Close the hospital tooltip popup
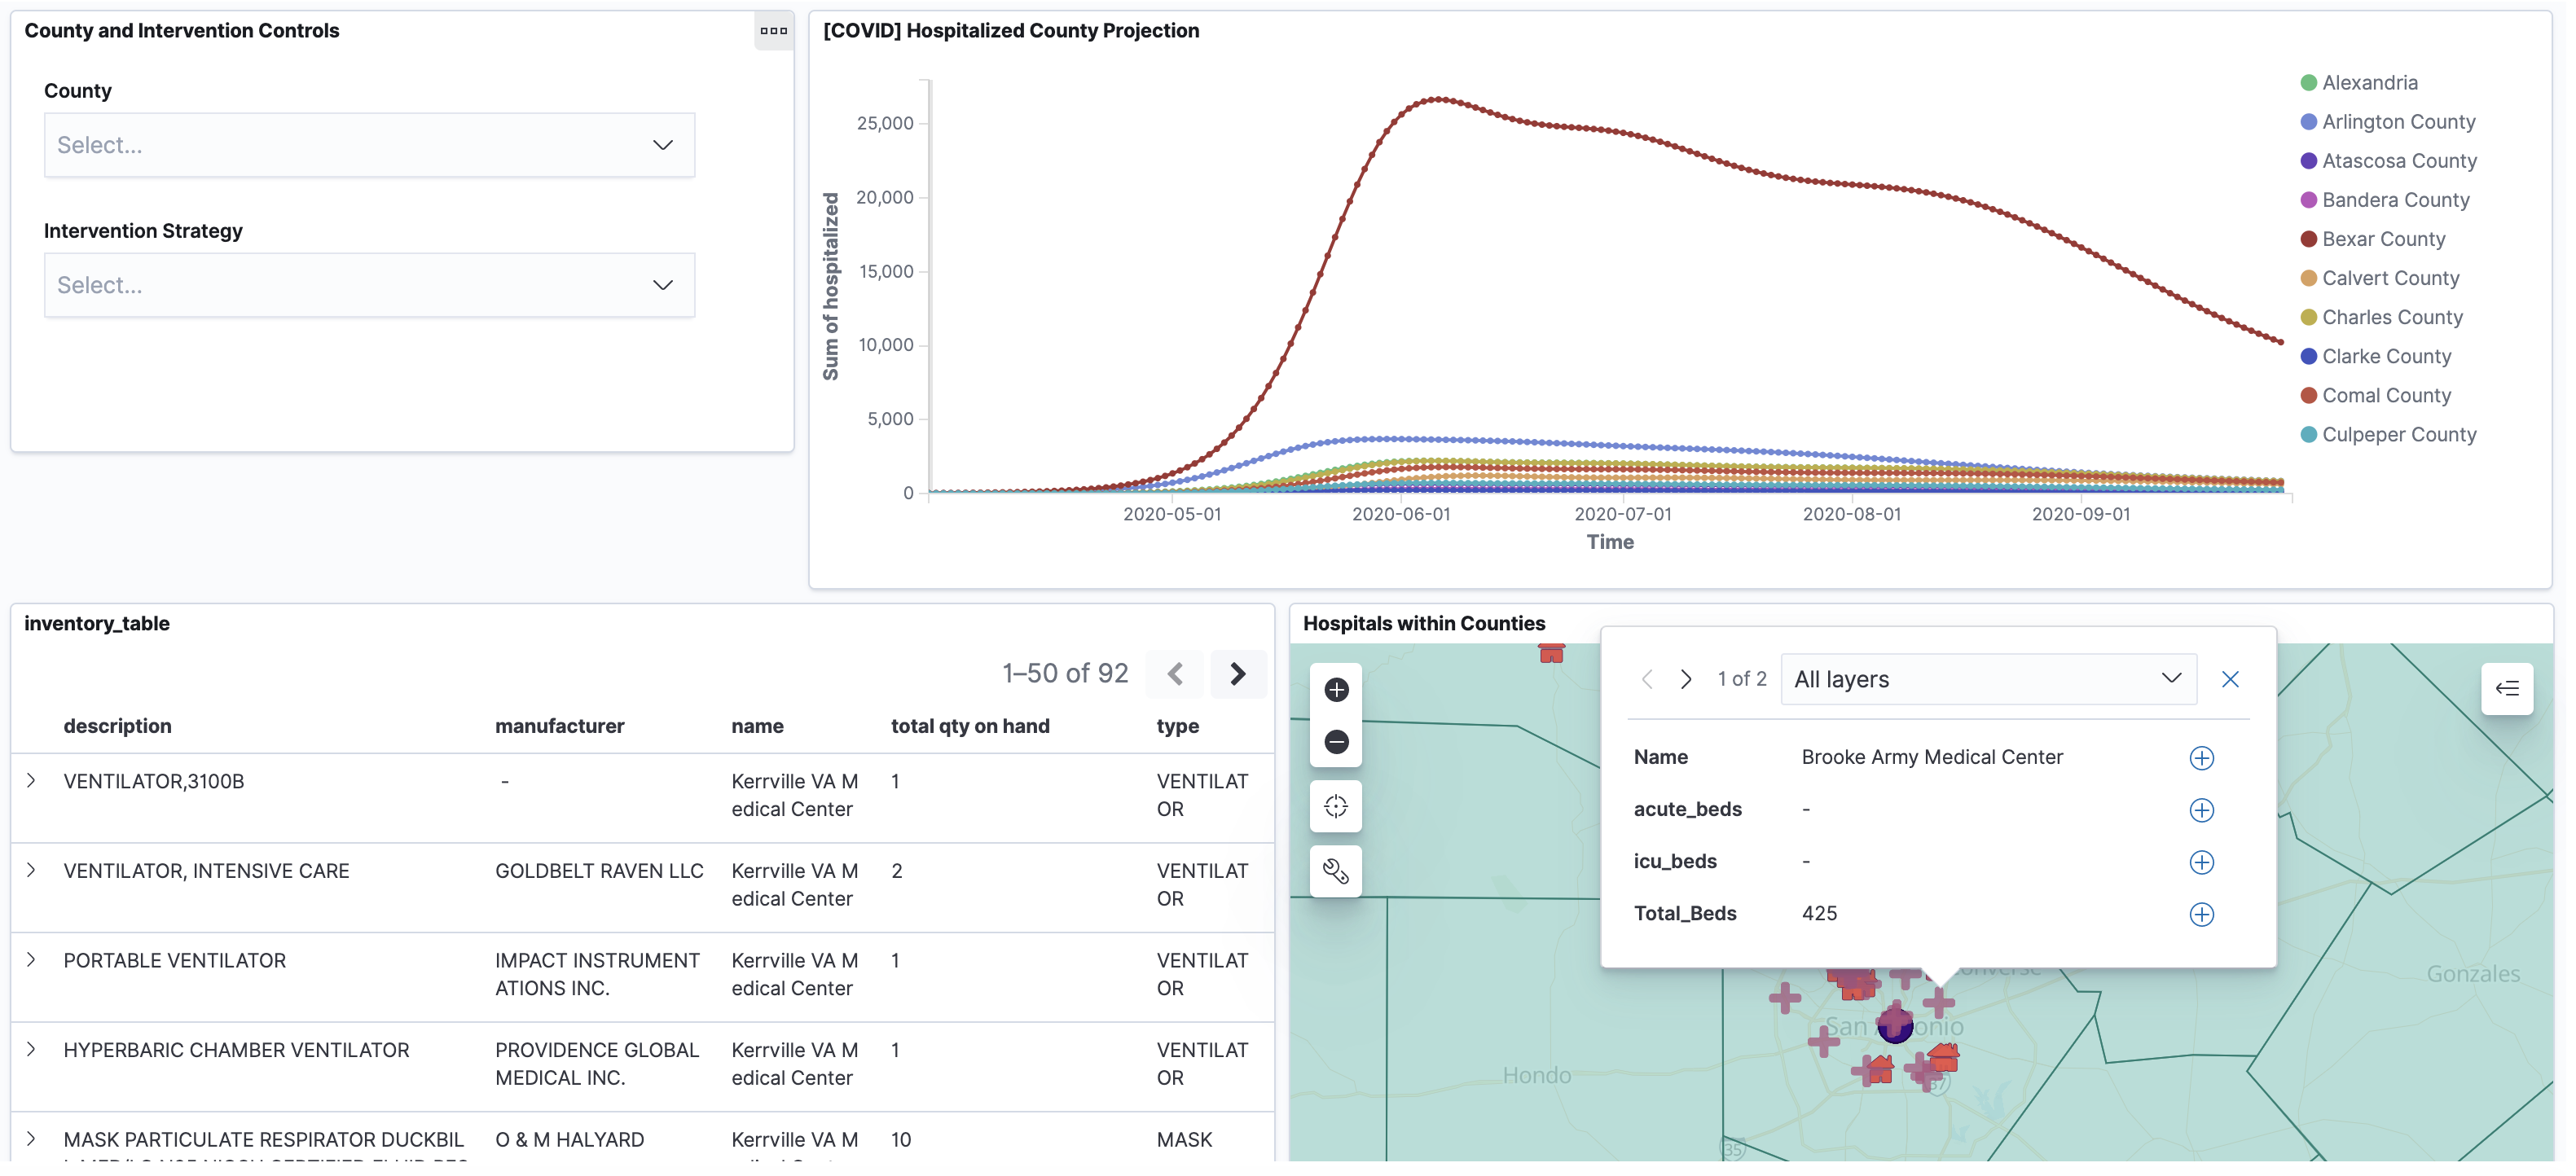This screenshot has height=1176, width=2576. [2230, 680]
